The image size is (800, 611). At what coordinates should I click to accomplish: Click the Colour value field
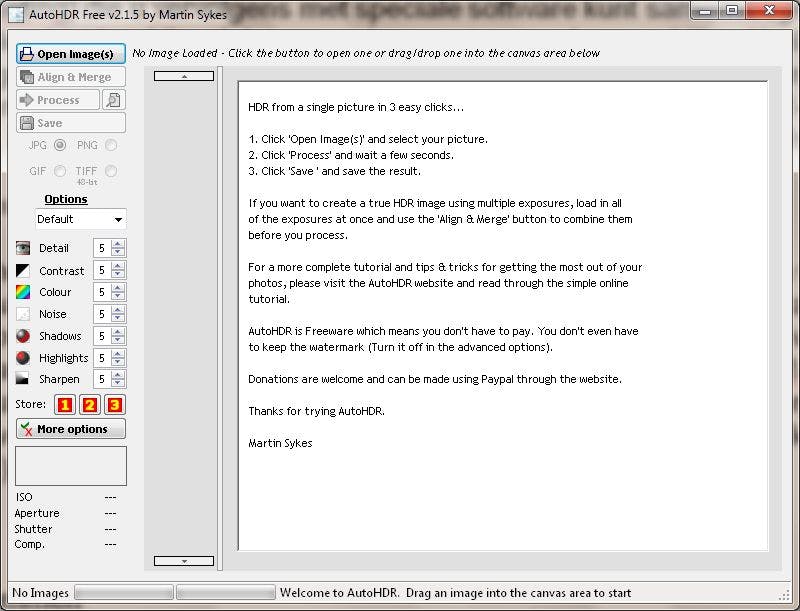coord(103,292)
